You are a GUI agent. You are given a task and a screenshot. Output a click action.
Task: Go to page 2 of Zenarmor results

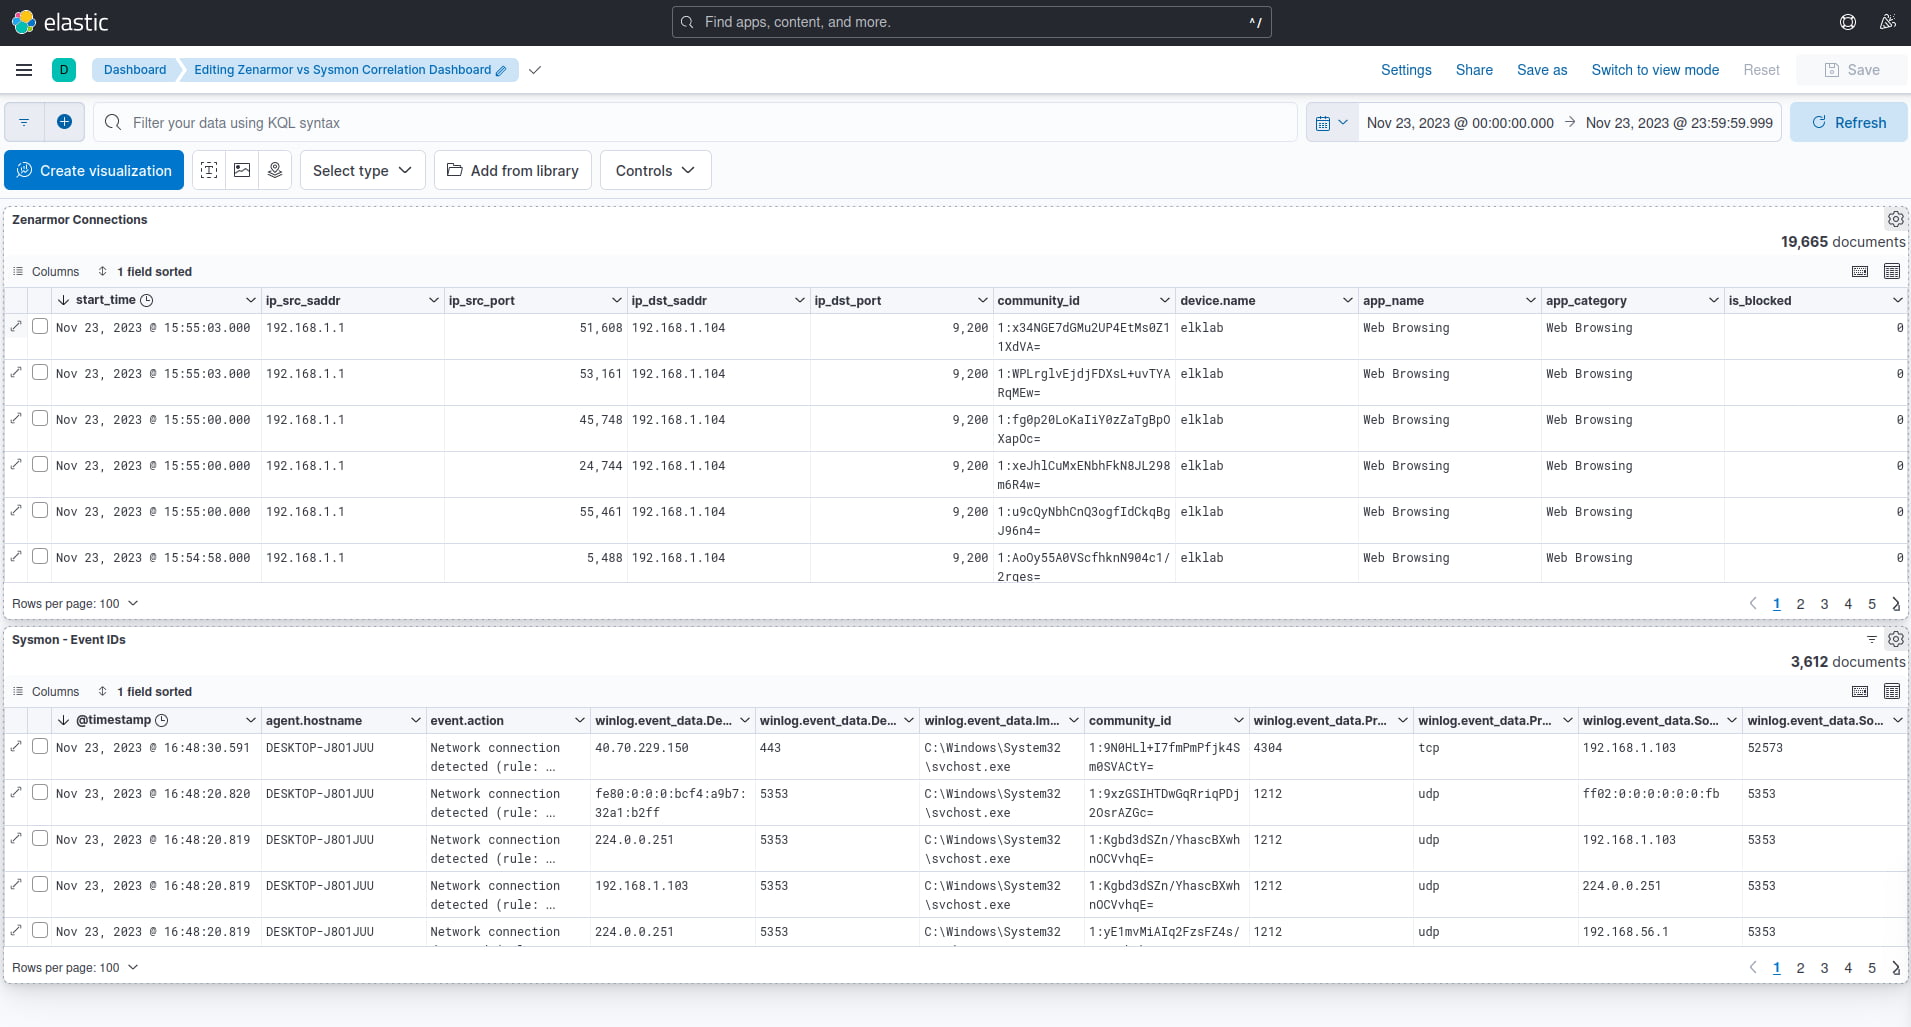pos(1800,604)
